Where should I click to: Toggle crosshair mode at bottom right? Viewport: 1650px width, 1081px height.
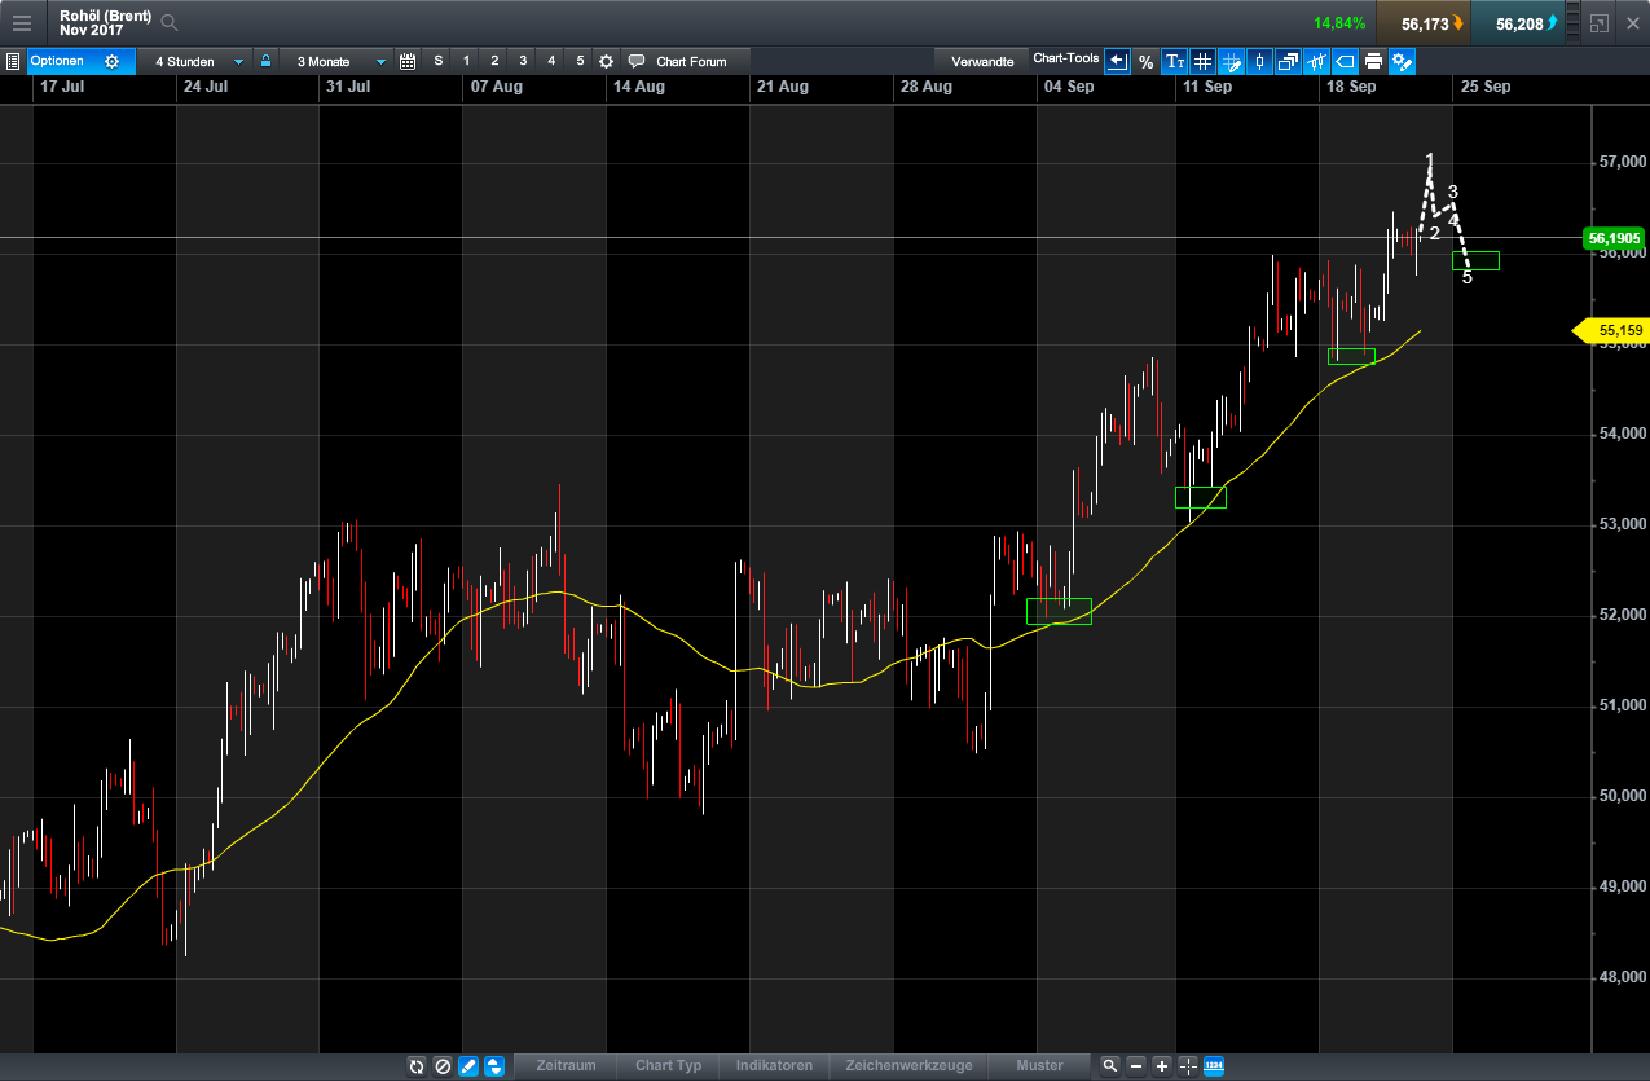point(1187,1066)
